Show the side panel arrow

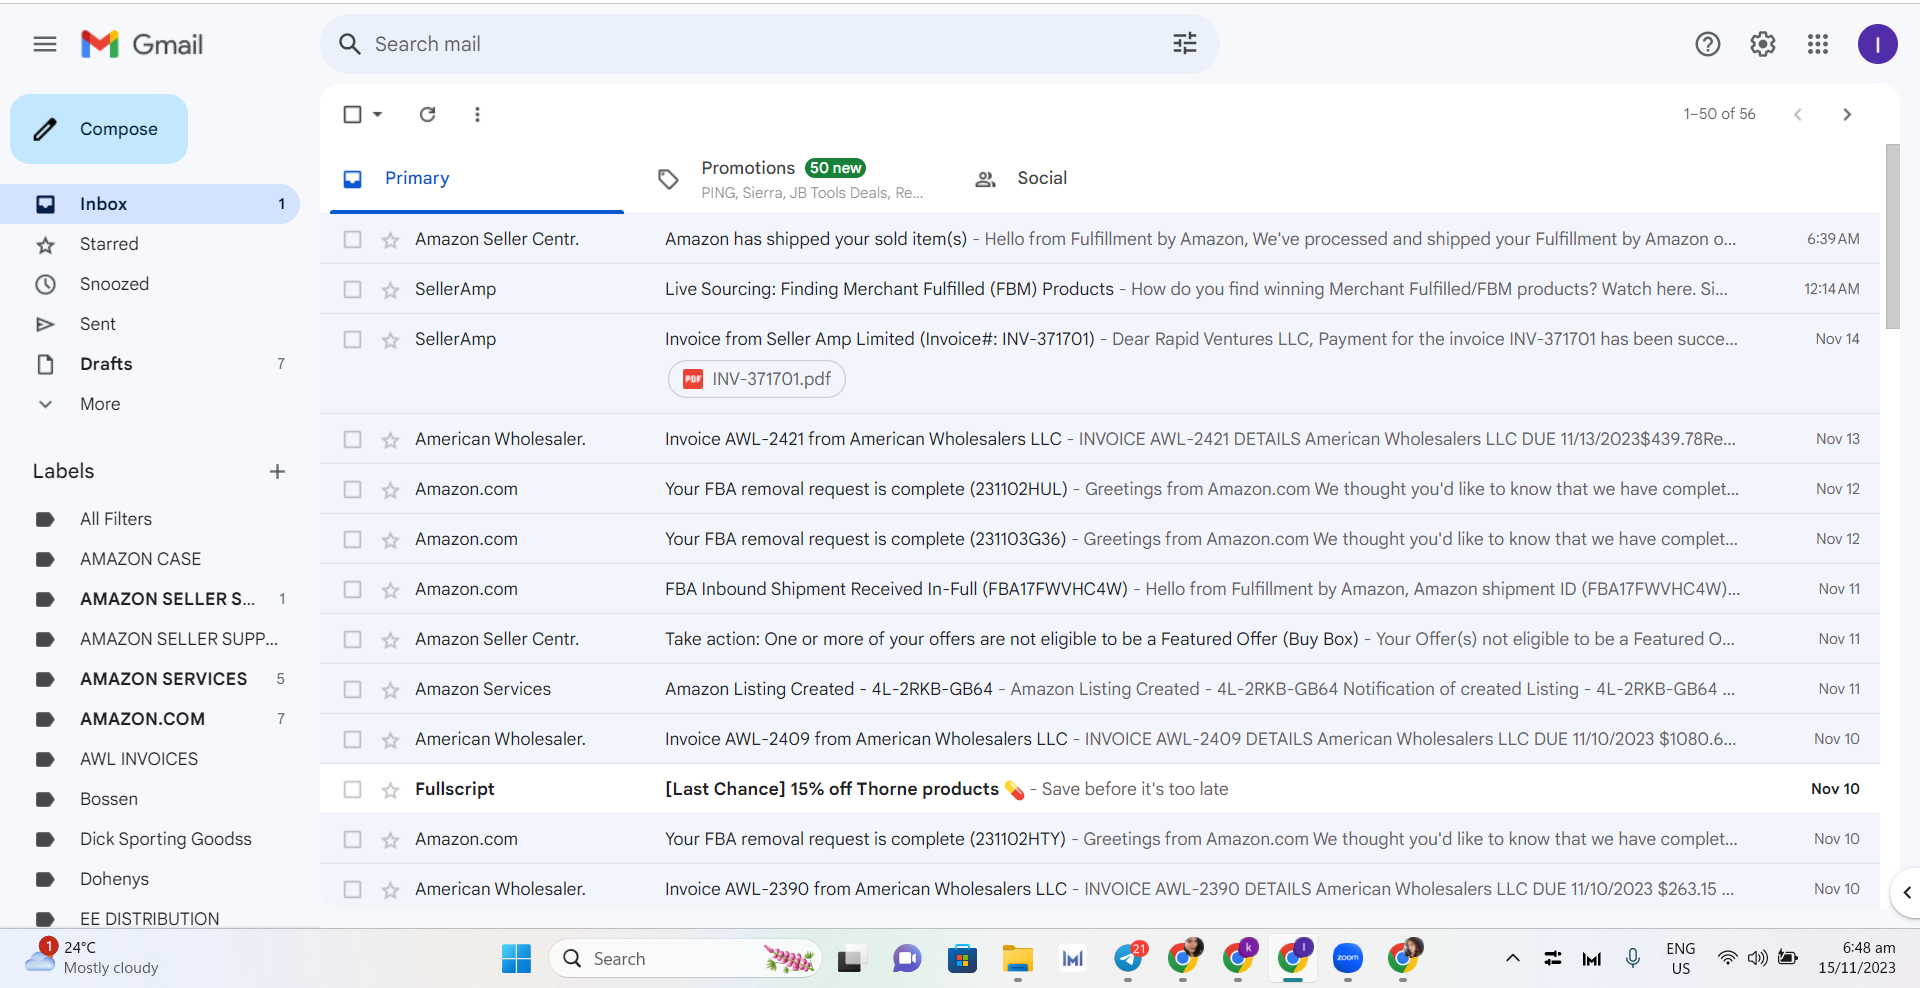pos(1906,893)
